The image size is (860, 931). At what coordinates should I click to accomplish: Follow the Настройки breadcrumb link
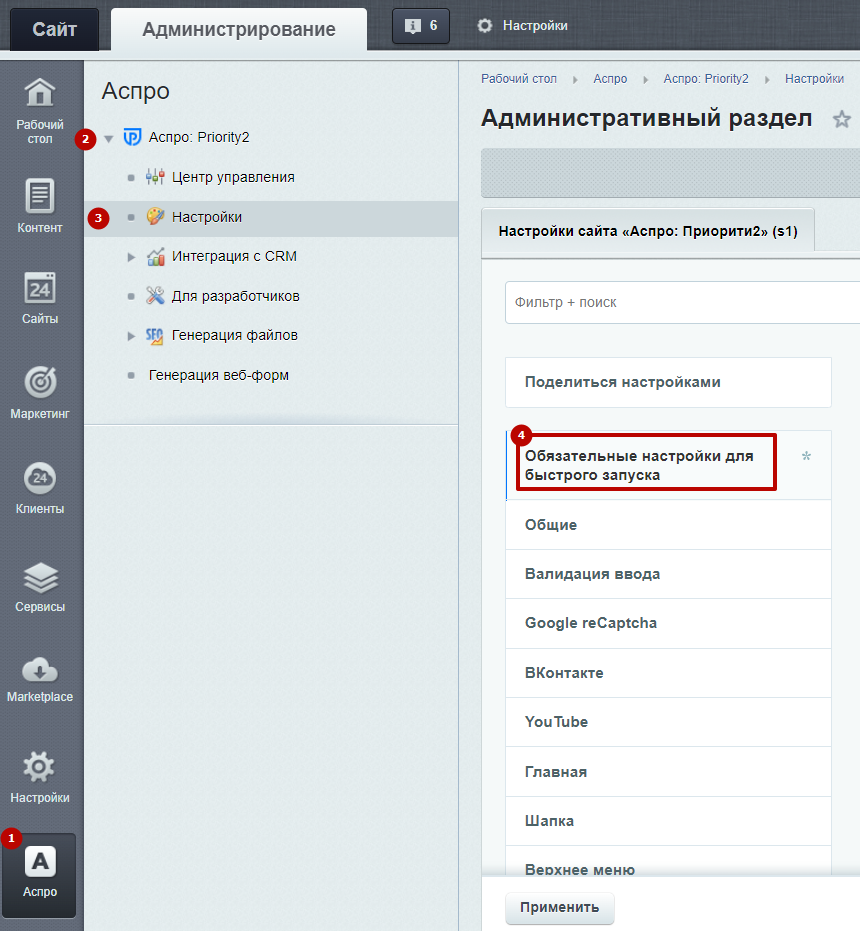tap(814, 79)
